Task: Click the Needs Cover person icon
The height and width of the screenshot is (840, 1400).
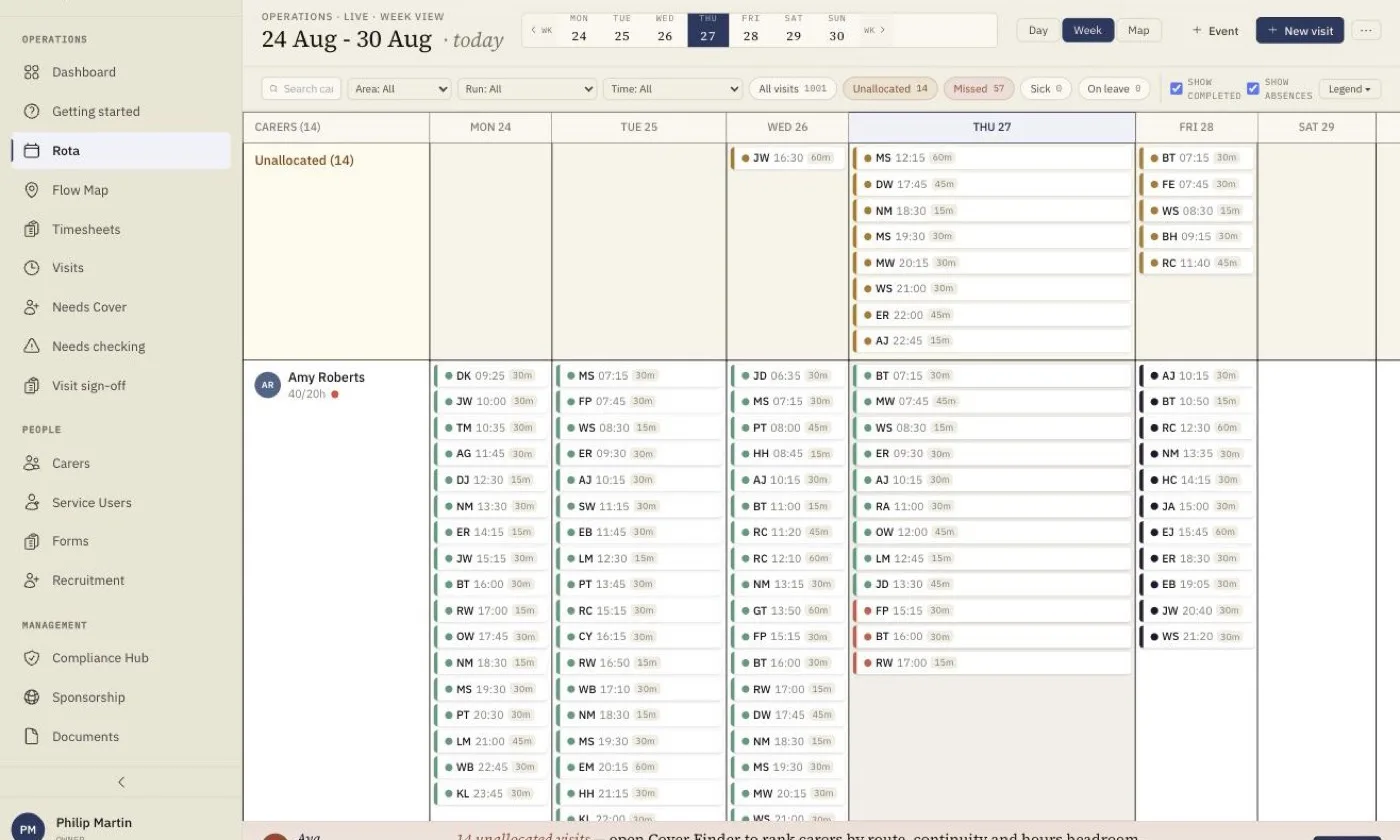Action: point(32,307)
